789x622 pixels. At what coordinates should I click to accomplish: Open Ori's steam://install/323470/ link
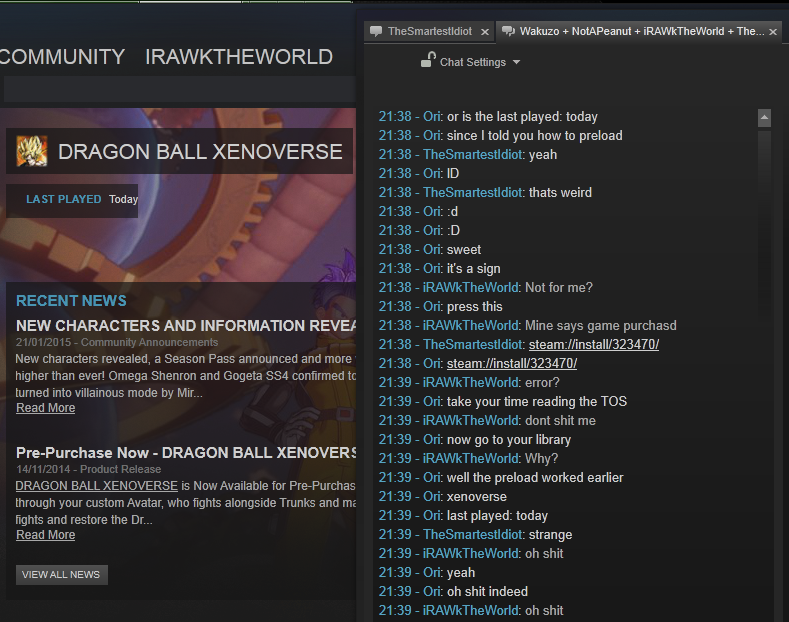tap(512, 363)
